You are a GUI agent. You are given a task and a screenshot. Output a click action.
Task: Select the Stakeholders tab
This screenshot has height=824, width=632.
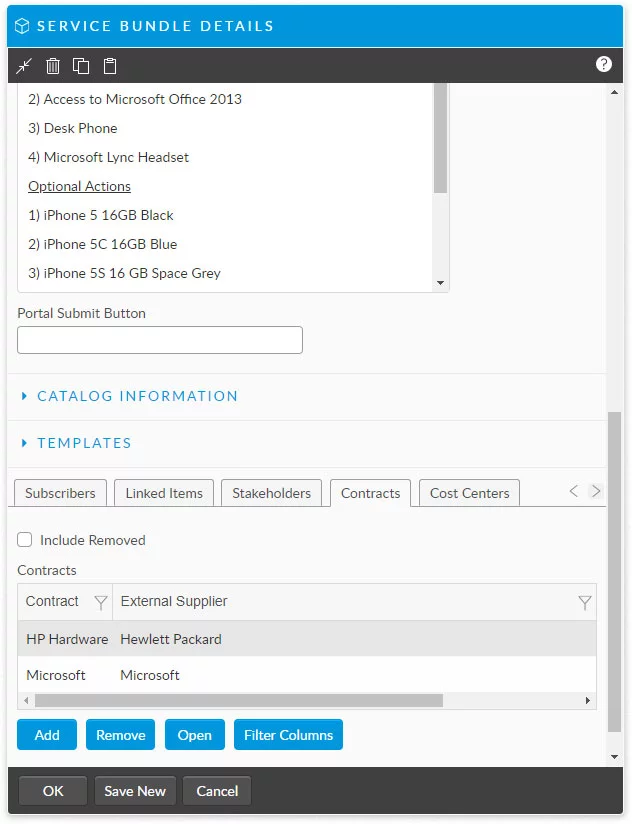(272, 493)
